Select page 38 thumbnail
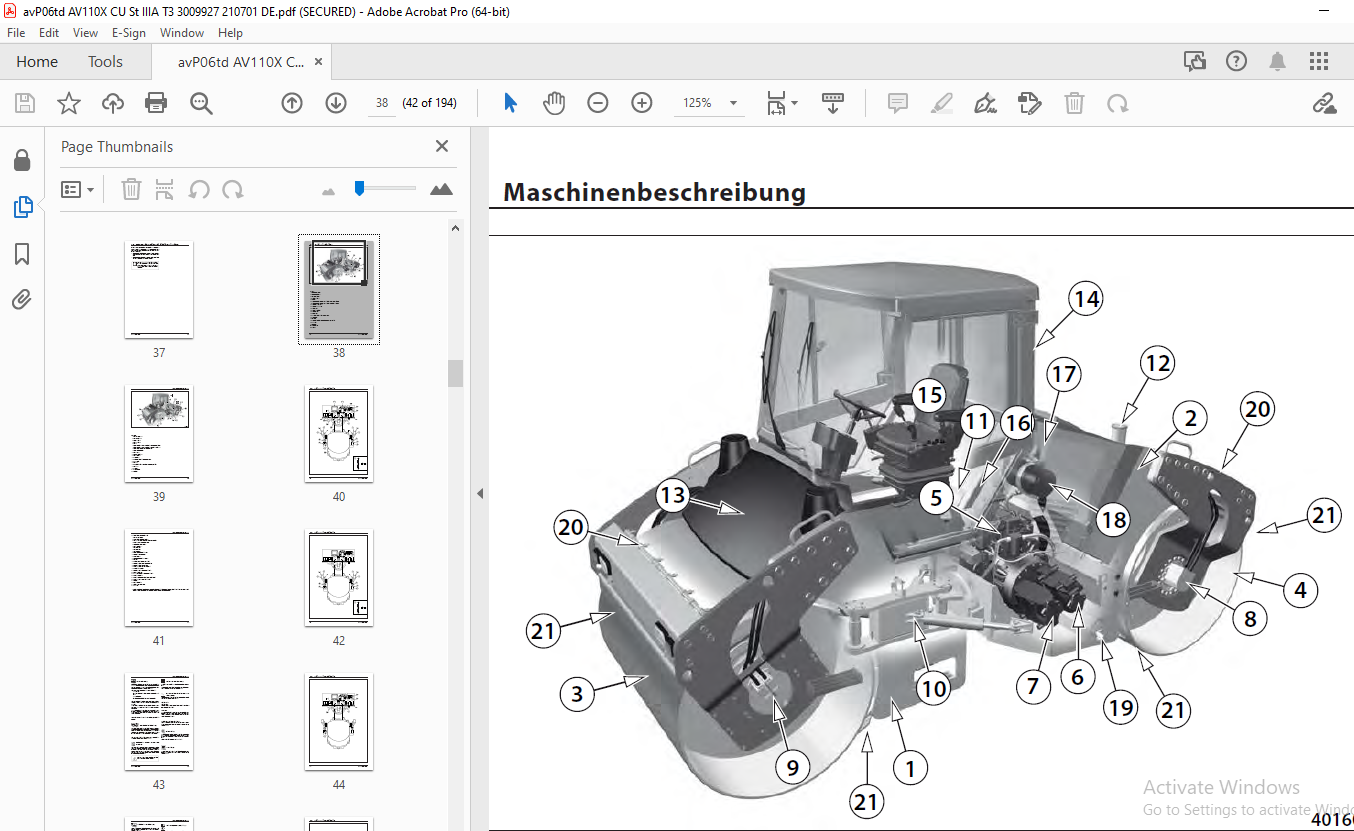This screenshot has width=1354, height=831. (339, 289)
